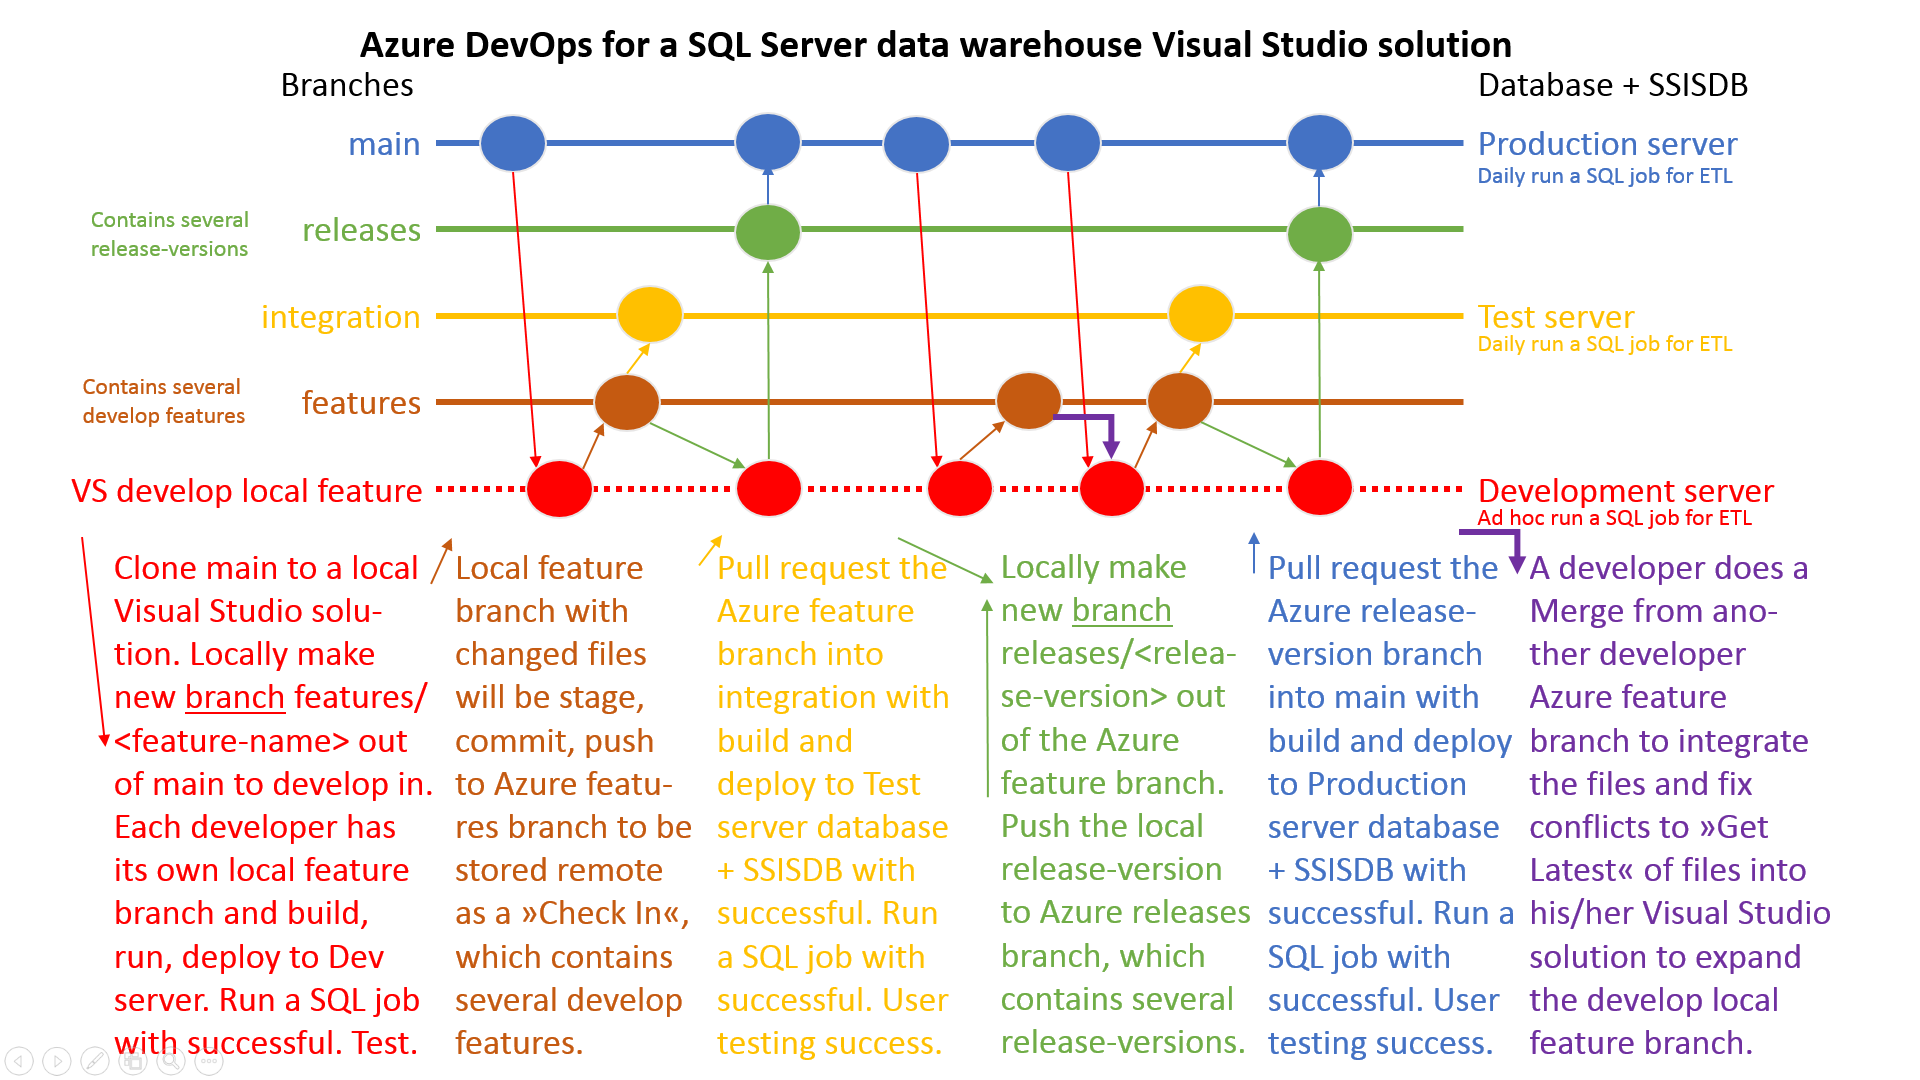Click the first green node on the releases line
This screenshot has width=1920, height=1080.
pos(768,232)
